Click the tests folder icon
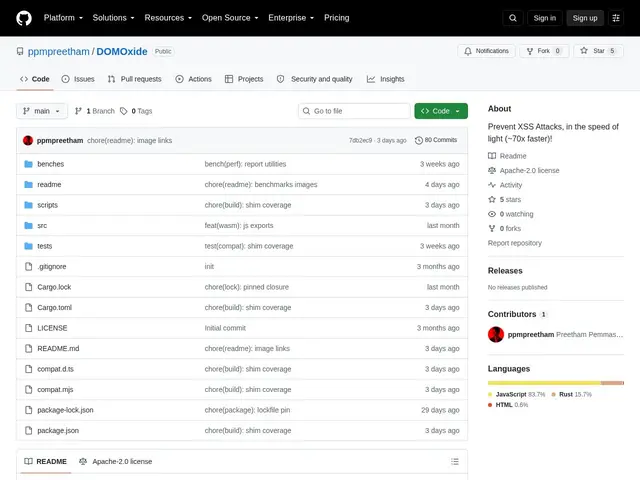 pos(28,246)
